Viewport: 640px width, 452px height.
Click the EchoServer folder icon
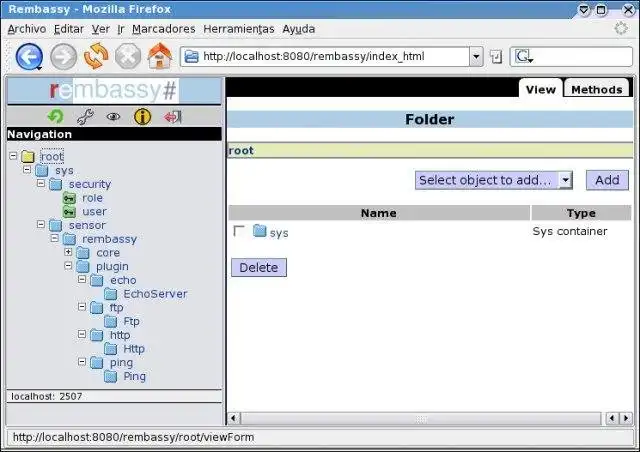[111, 294]
